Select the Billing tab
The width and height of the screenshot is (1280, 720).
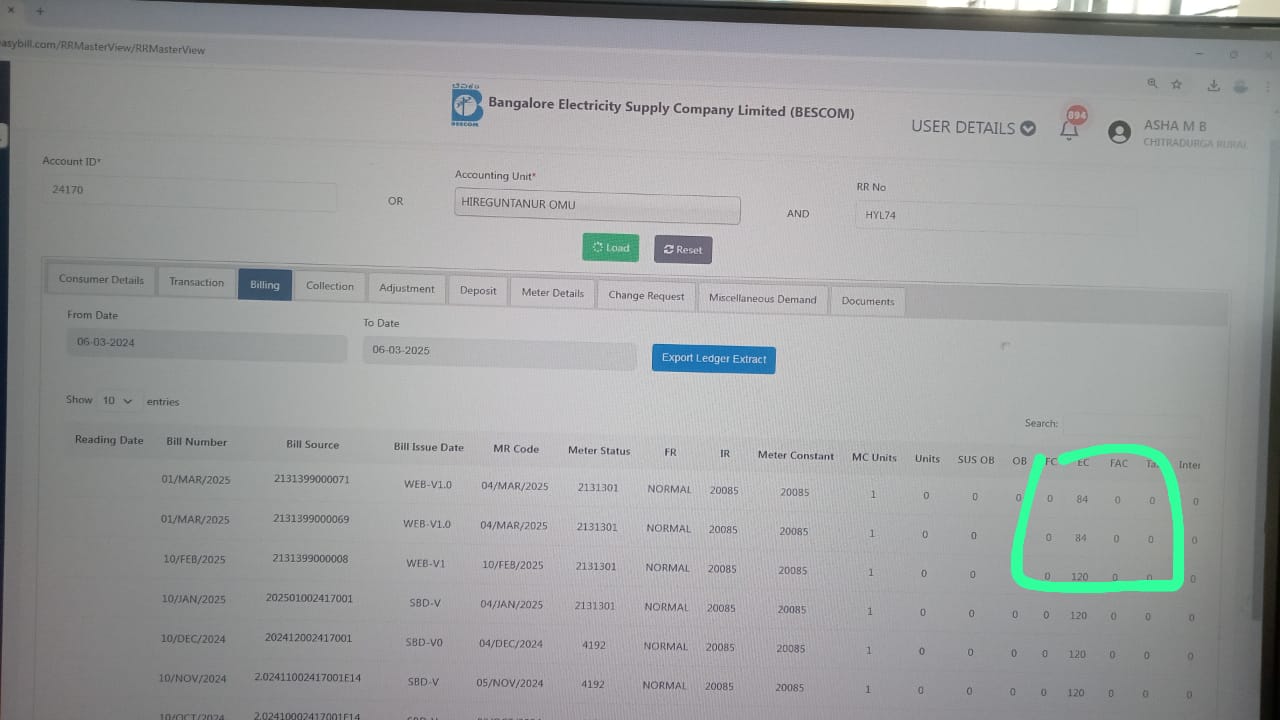click(265, 285)
